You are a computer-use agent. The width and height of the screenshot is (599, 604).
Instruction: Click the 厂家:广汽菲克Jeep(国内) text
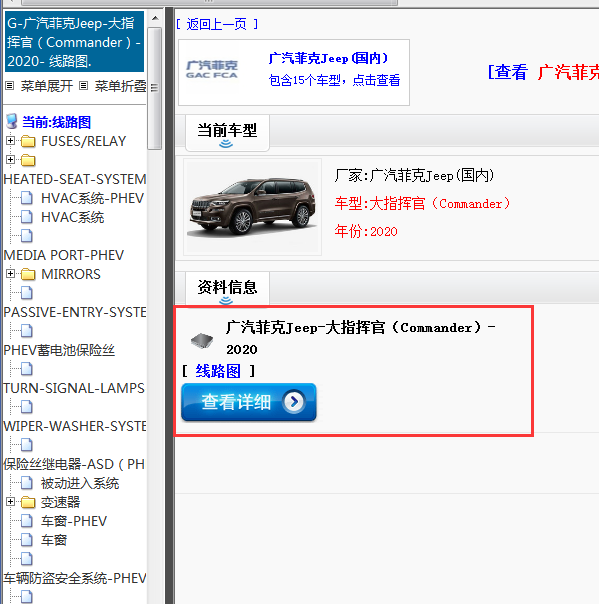[414, 176]
